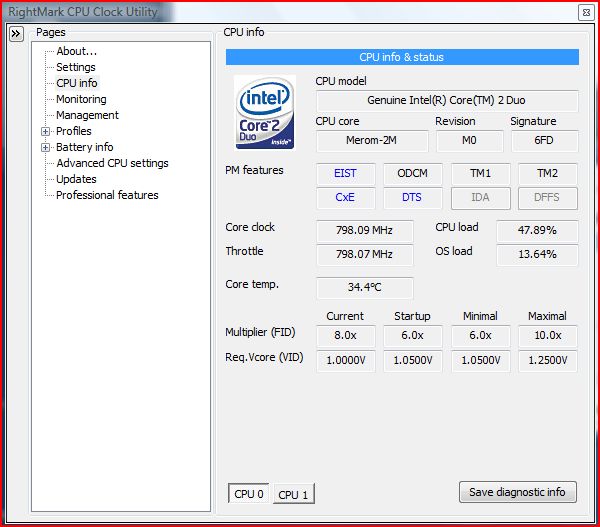The height and width of the screenshot is (527, 600).
Task: Open the Settings page
Action: click(76, 67)
